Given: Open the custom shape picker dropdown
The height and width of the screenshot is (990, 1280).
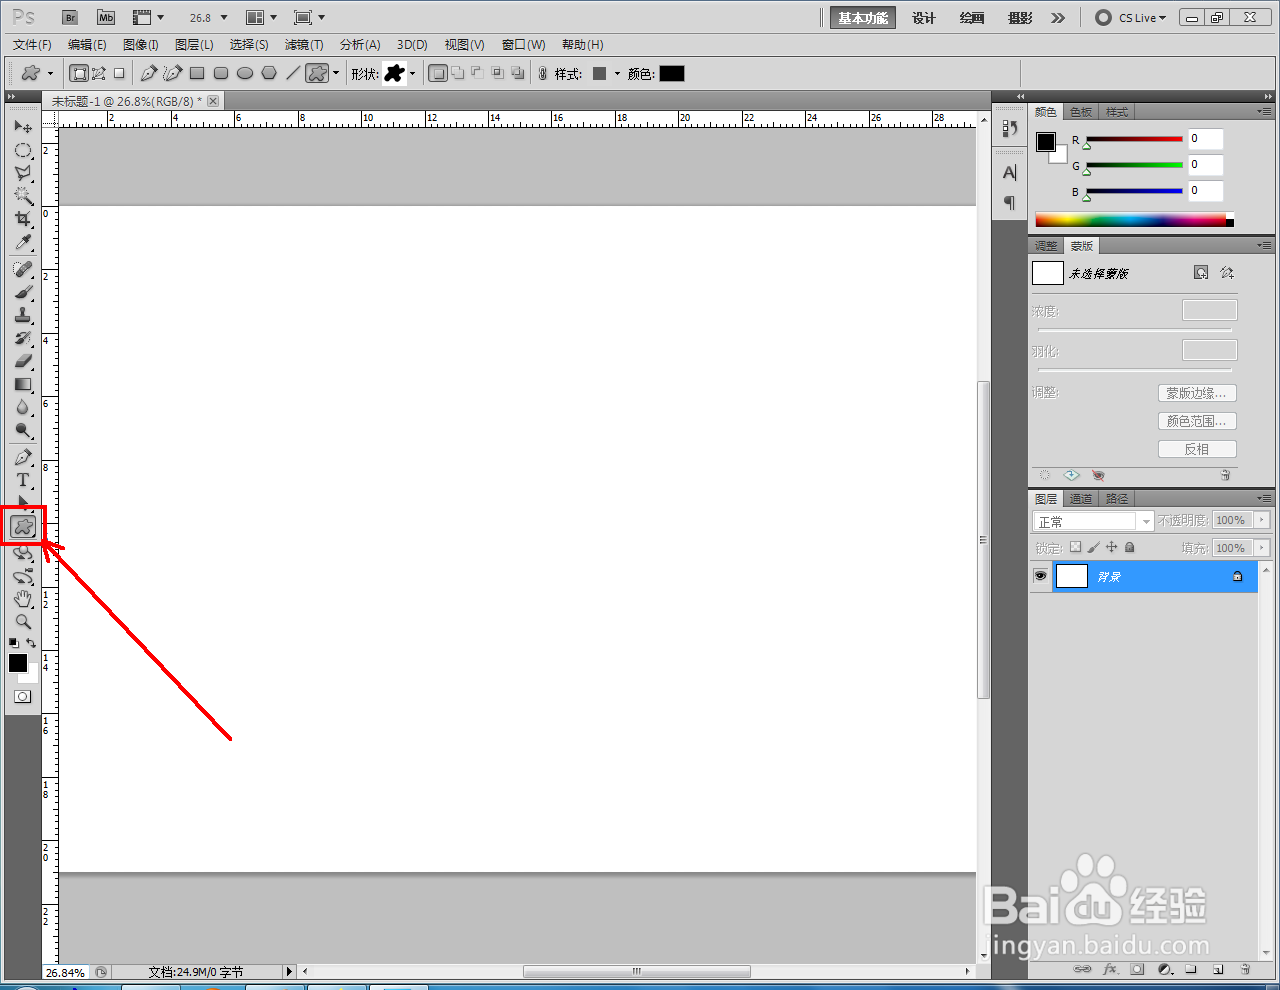Looking at the screenshot, I should pos(412,74).
